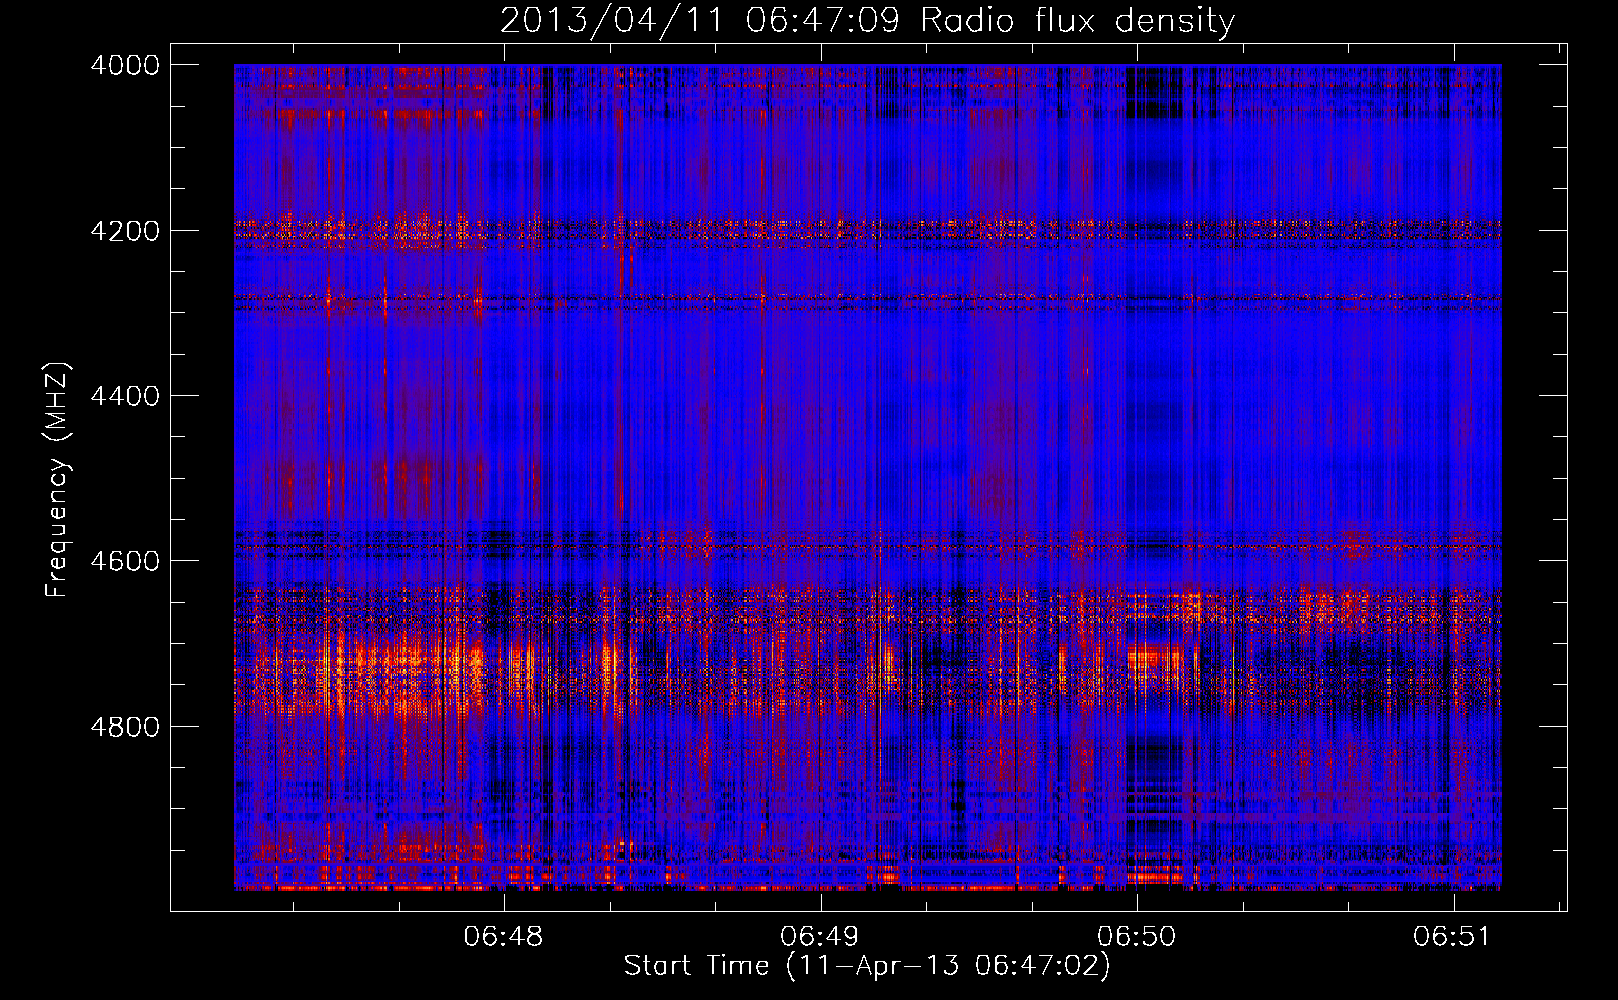The image size is (1618, 1000).
Task: Click the 06:48 time tick label
Action: (504, 937)
